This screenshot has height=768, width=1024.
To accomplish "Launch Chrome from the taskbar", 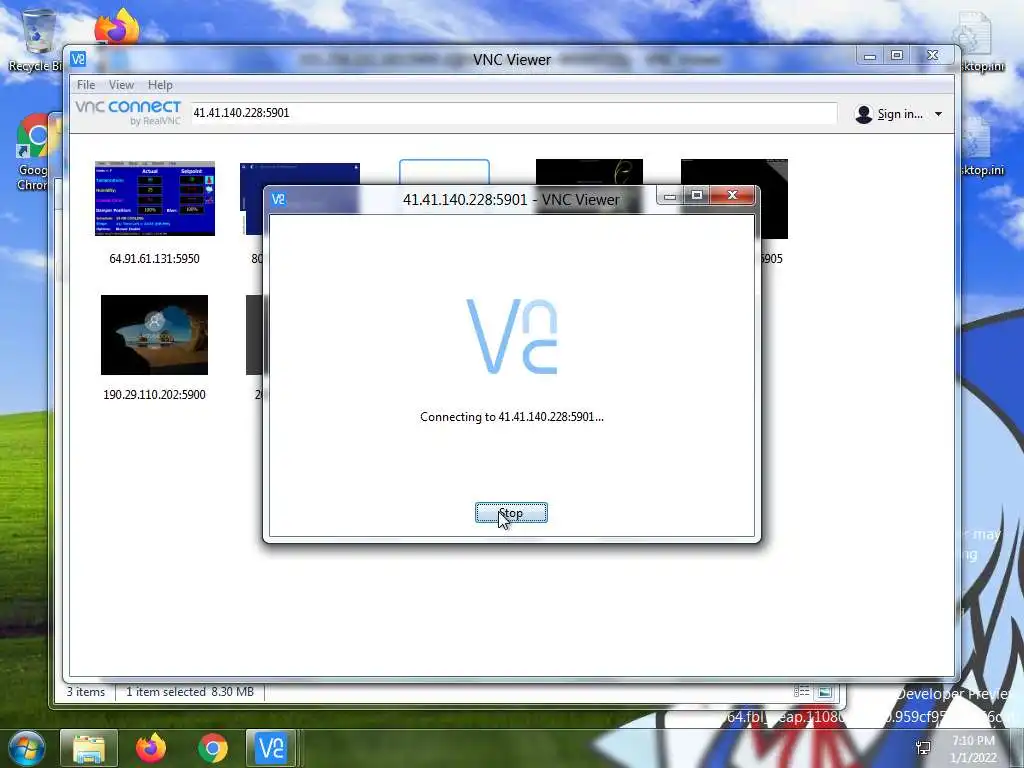I will (x=212, y=748).
